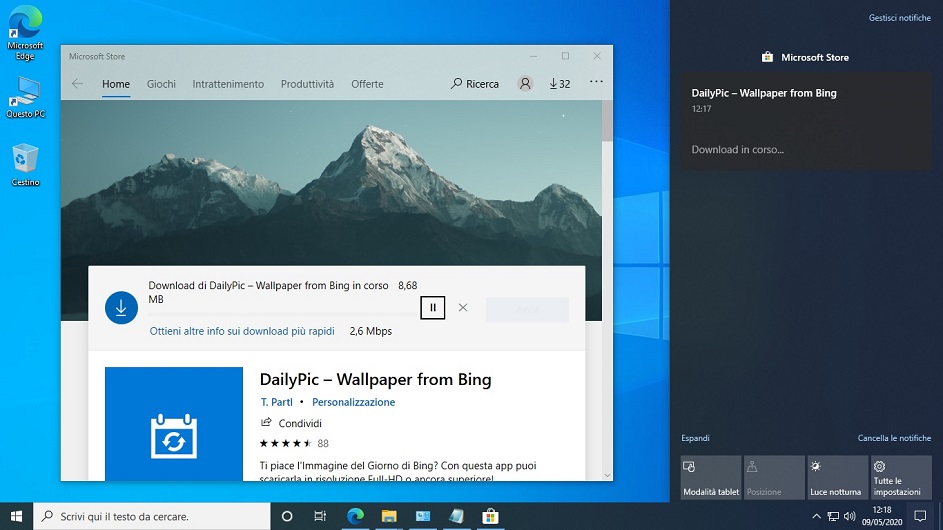Toggle Modalità tablet quick action
This screenshot has height=530, width=943.
point(711,478)
